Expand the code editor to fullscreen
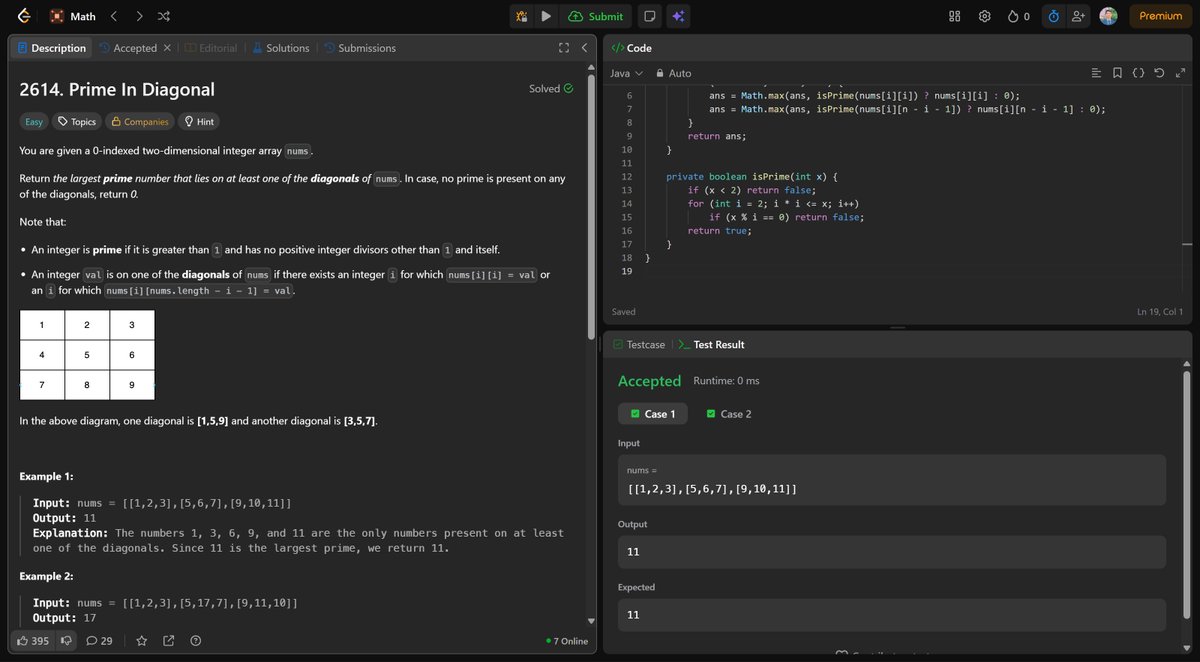This screenshot has width=1200, height=662. (x=1179, y=72)
